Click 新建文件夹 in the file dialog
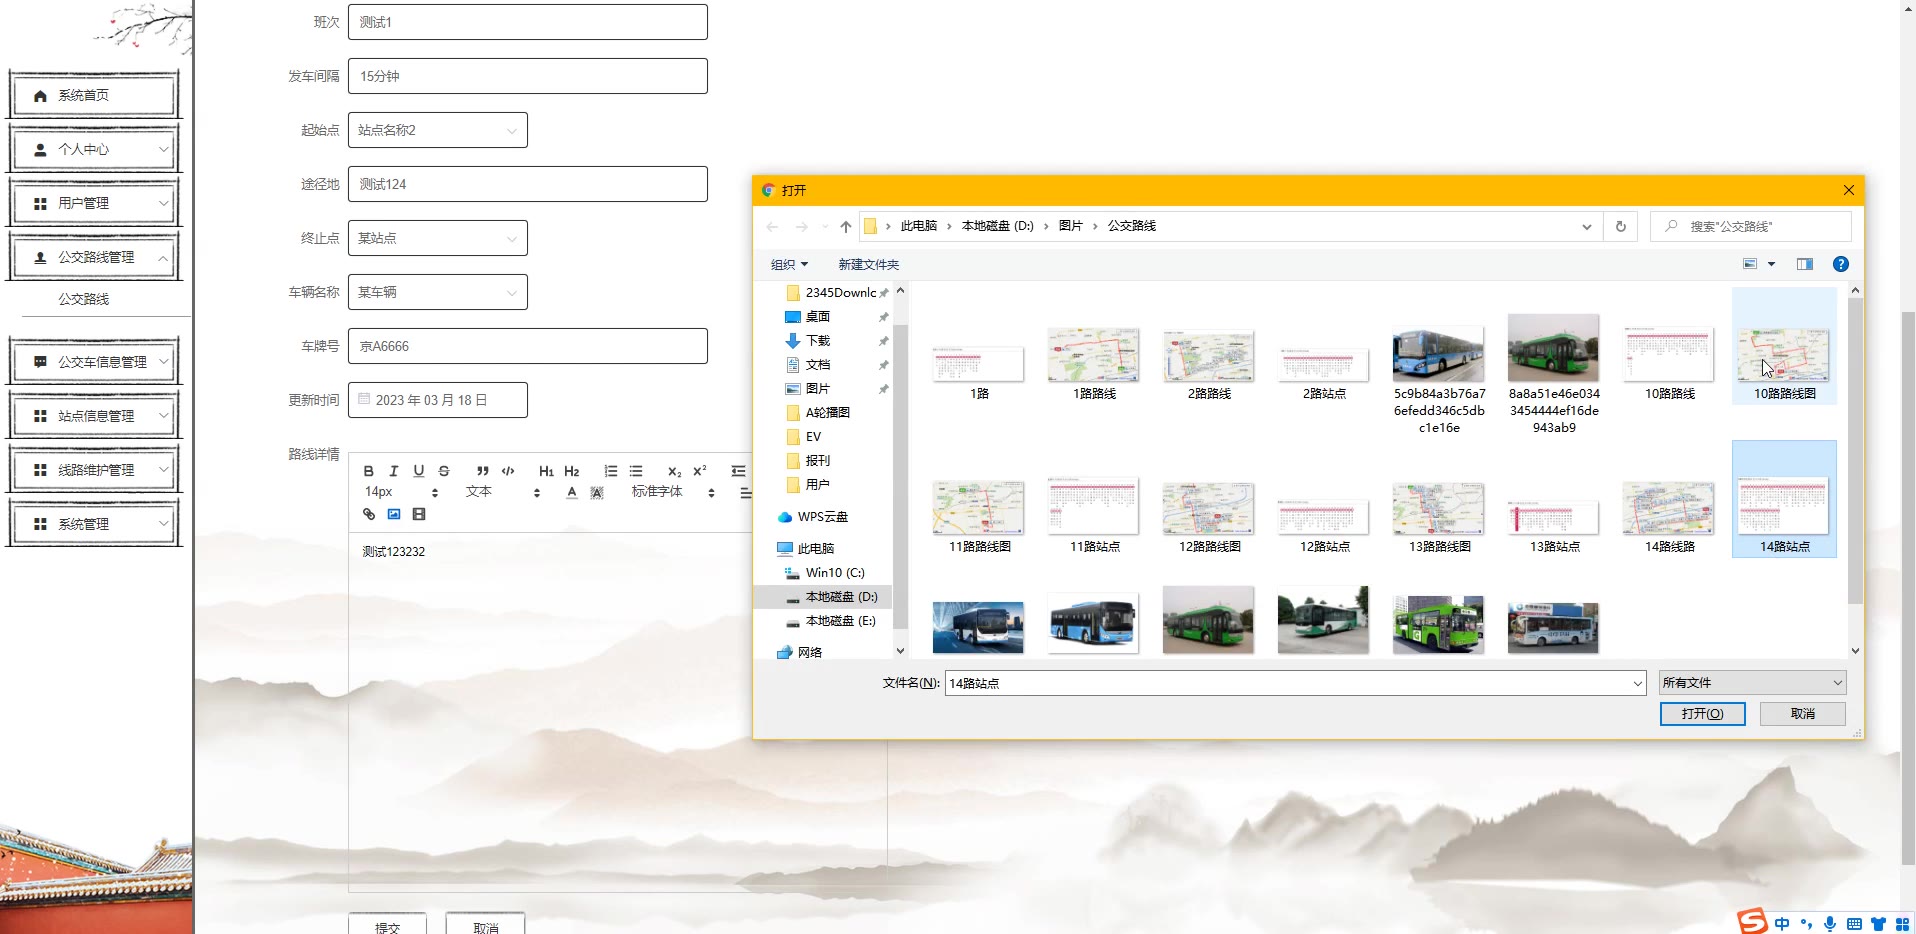 point(868,265)
